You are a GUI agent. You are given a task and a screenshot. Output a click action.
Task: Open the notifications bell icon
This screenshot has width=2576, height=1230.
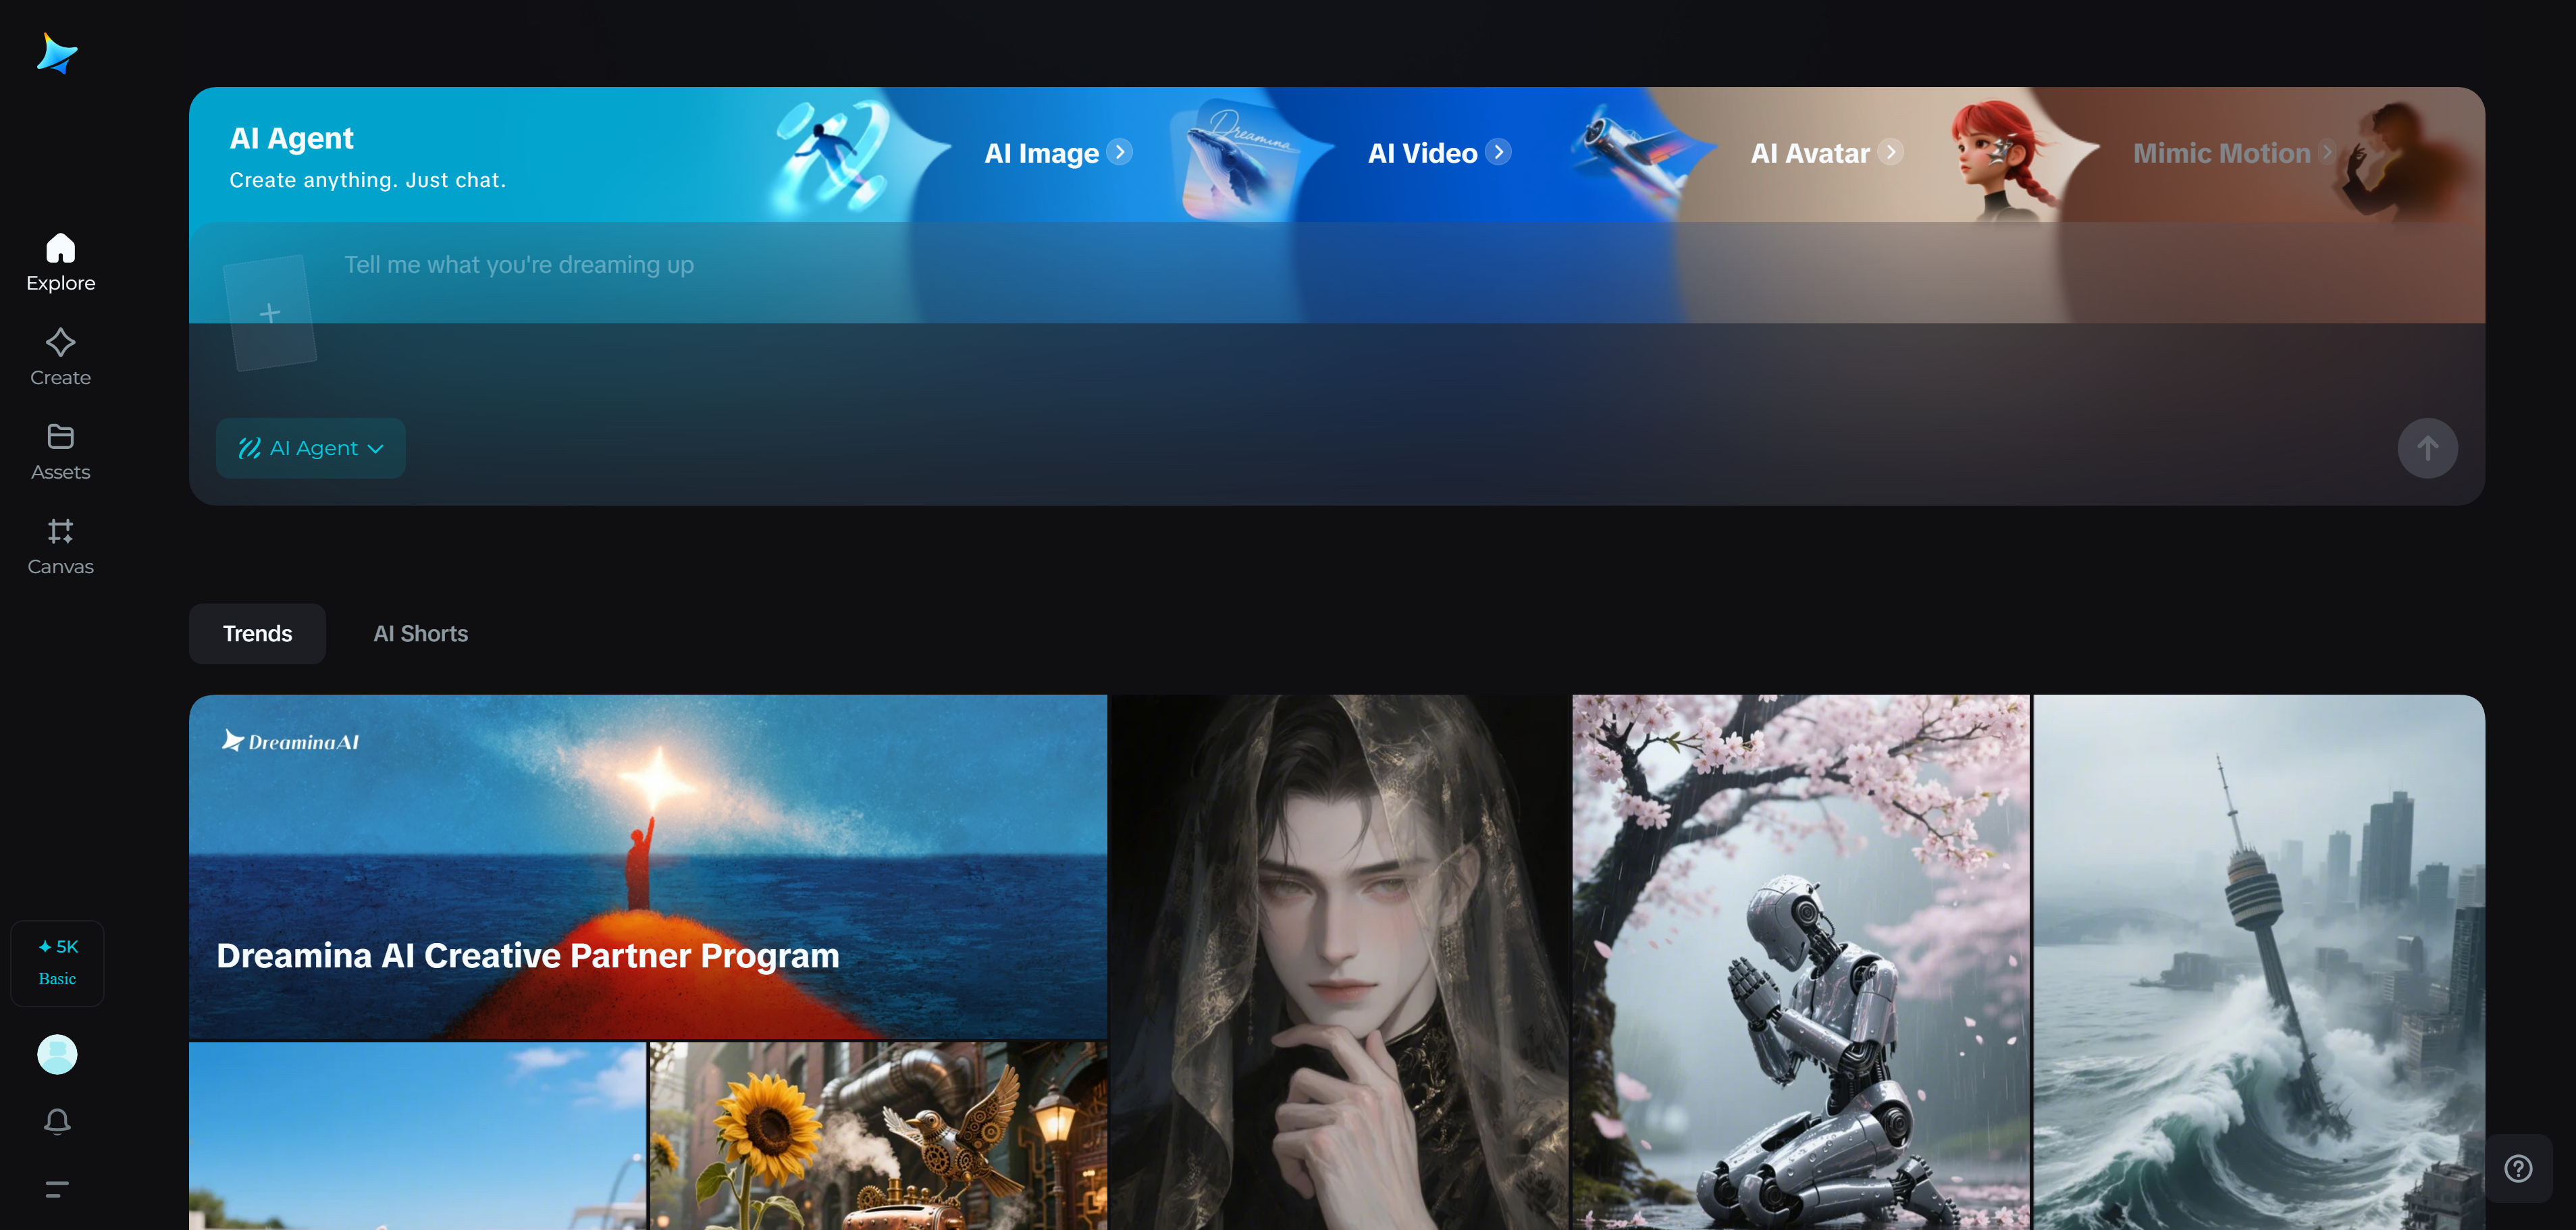pos(57,1121)
